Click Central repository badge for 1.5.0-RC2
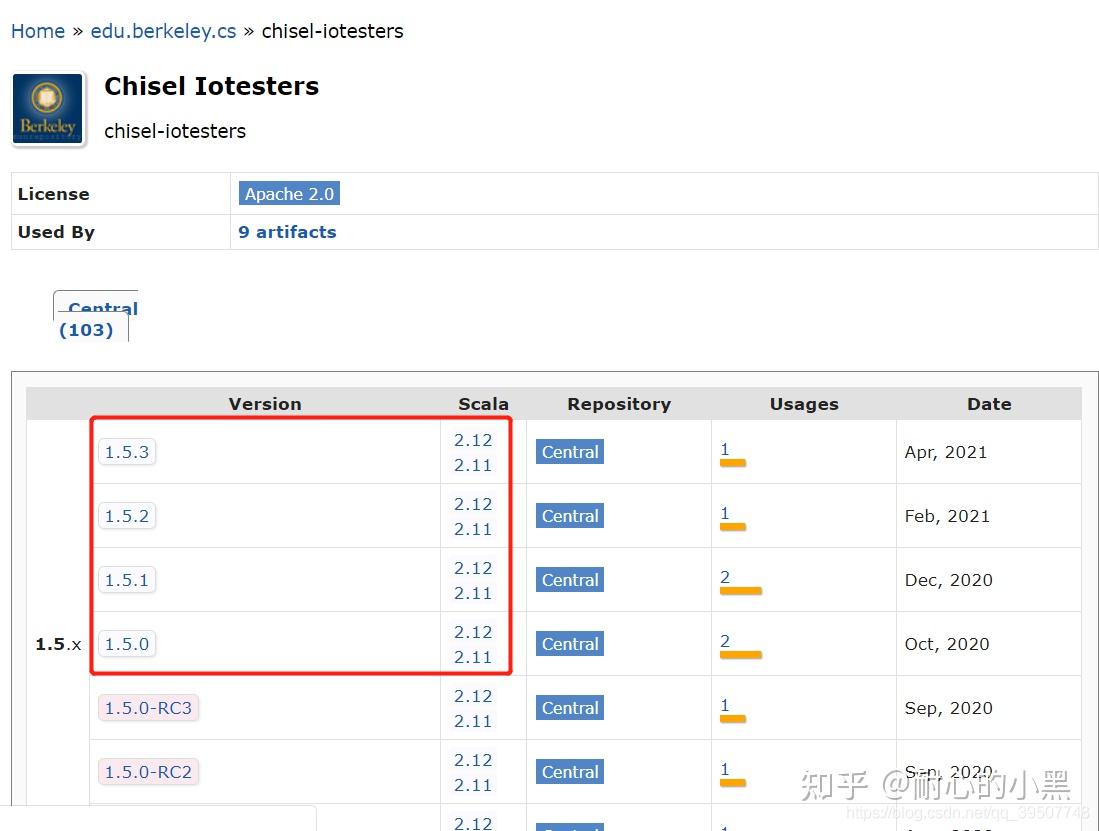 [570, 771]
